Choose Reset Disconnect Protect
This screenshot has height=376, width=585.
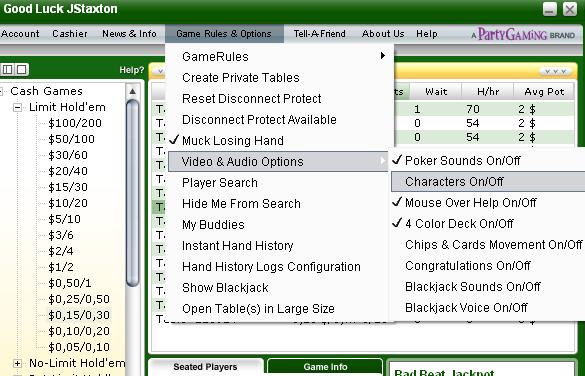[251, 98]
